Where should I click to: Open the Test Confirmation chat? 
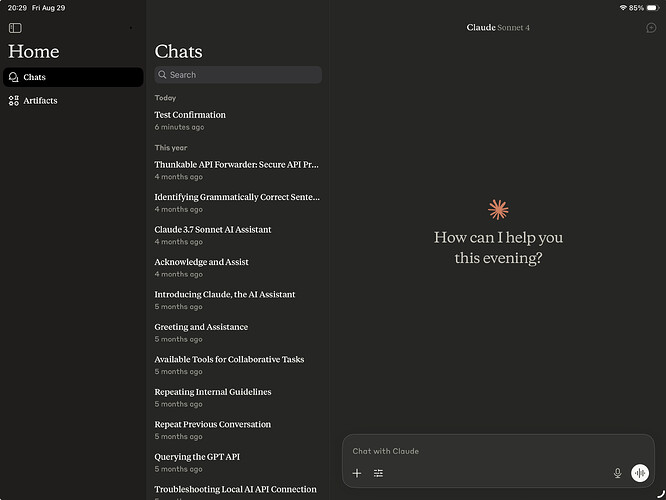point(238,121)
